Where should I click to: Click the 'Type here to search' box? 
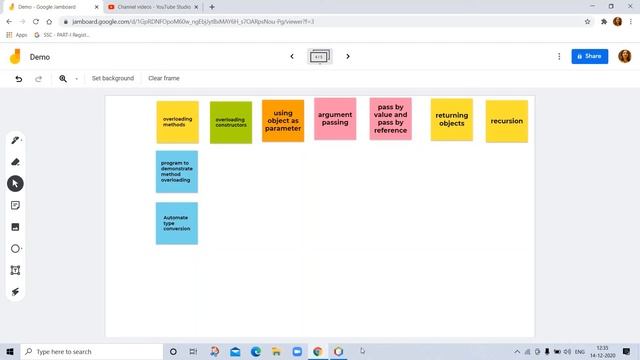[x=92, y=351]
